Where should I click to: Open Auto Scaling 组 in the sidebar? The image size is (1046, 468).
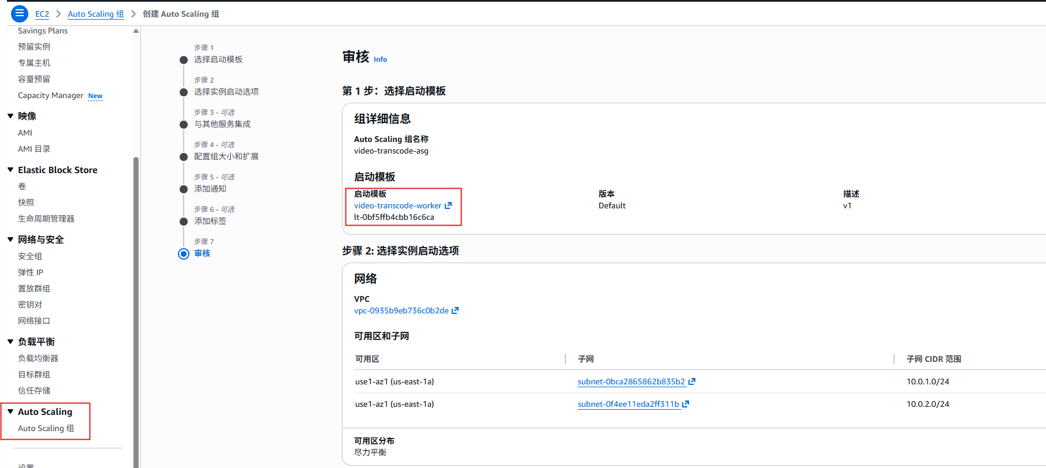tap(45, 429)
